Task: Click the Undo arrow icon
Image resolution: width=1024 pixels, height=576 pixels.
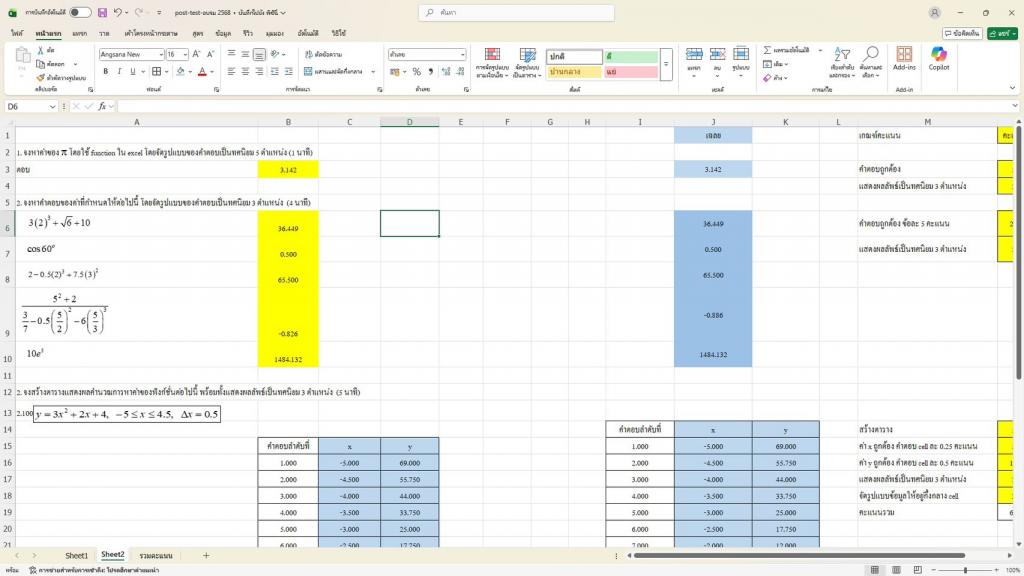Action: click(117, 12)
